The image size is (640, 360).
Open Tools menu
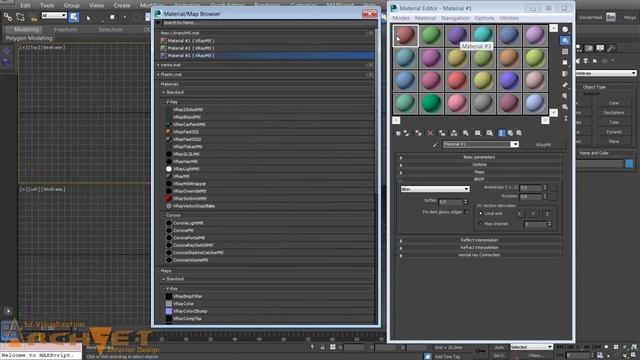pyautogui.click(x=47, y=5)
